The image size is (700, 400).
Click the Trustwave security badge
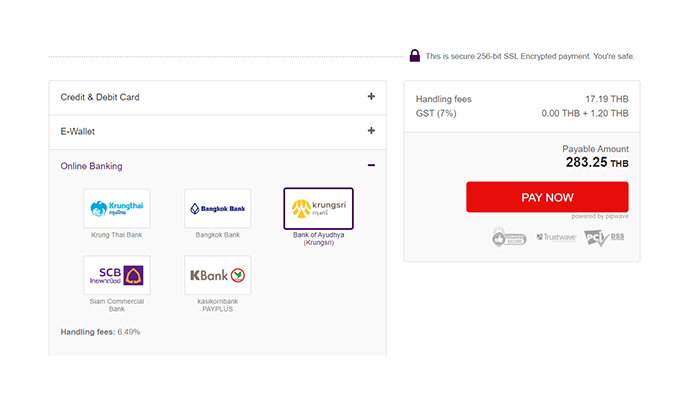click(556, 238)
